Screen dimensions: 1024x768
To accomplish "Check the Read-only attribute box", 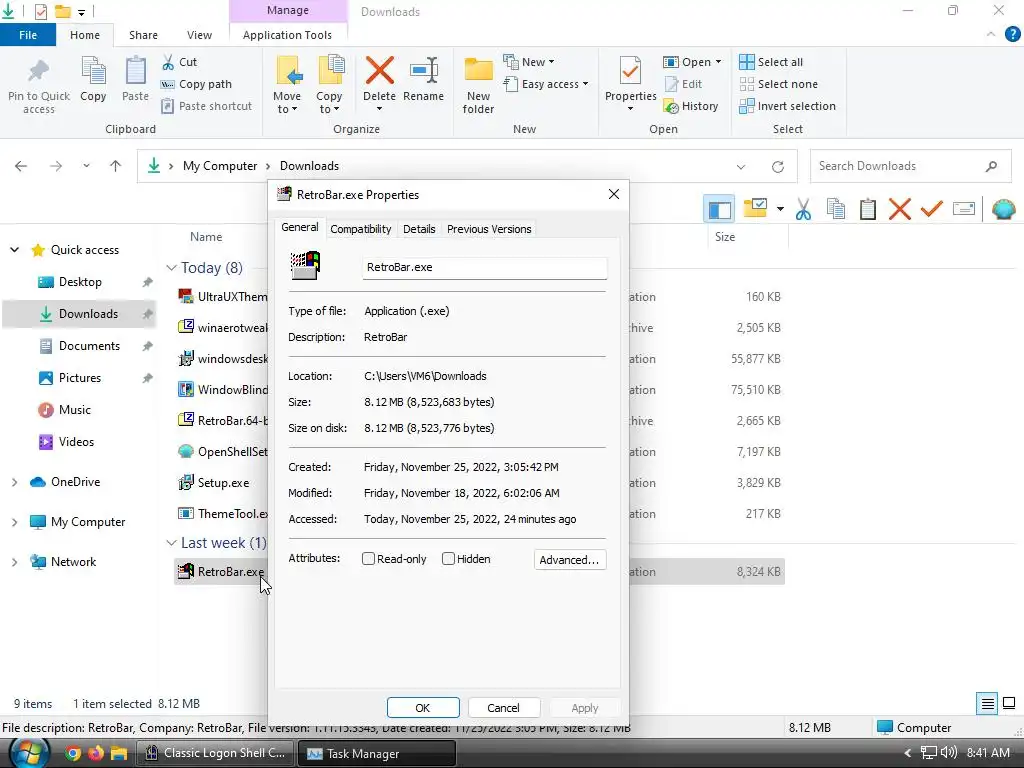I will click(x=368, y=559).
